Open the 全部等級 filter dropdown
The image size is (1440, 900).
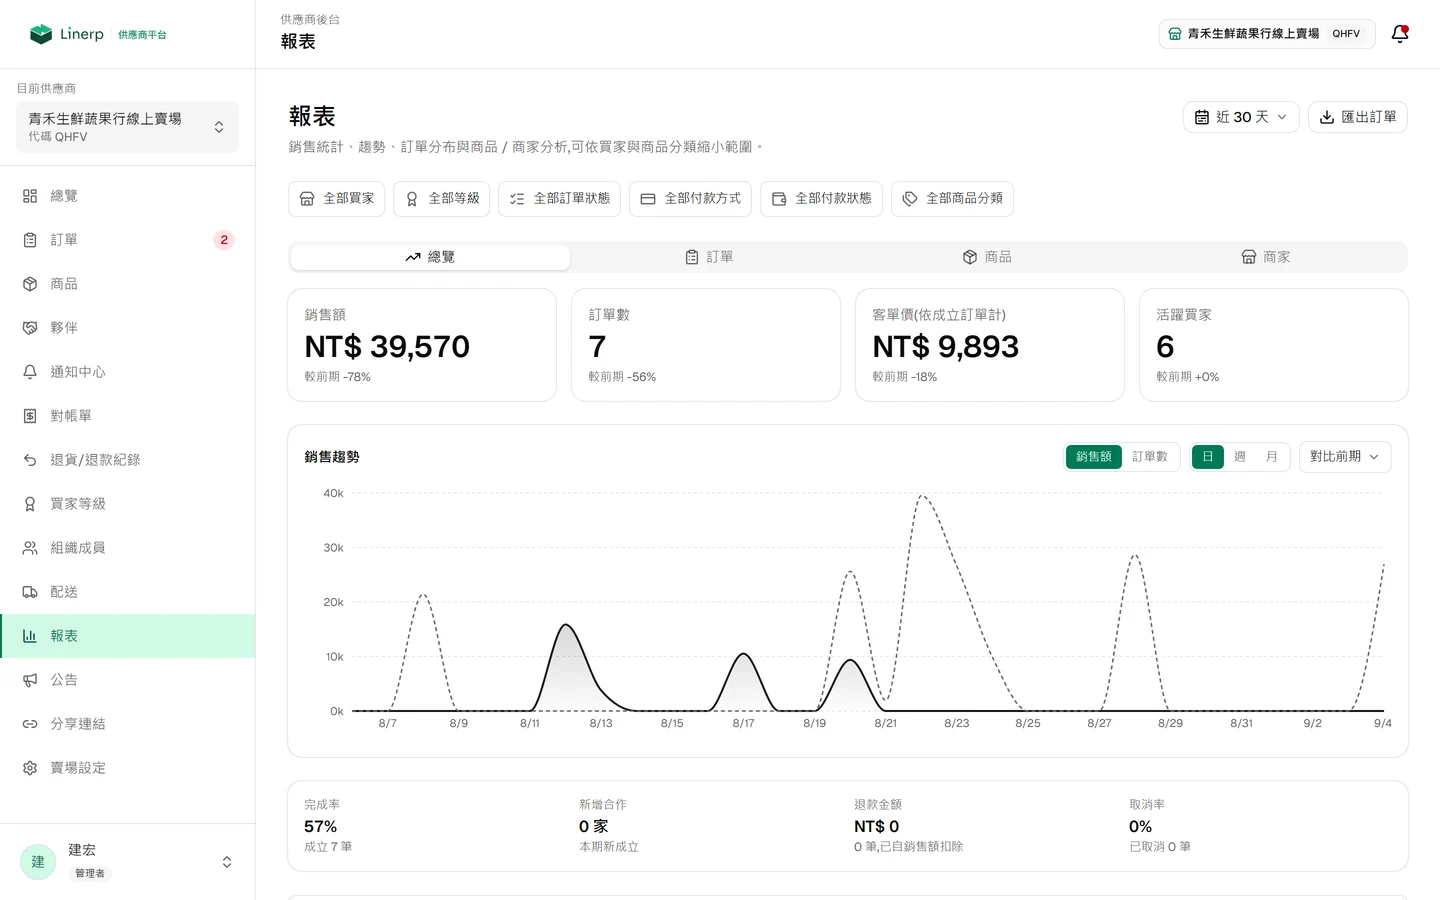pyautogui.click(x=441, y=199)
